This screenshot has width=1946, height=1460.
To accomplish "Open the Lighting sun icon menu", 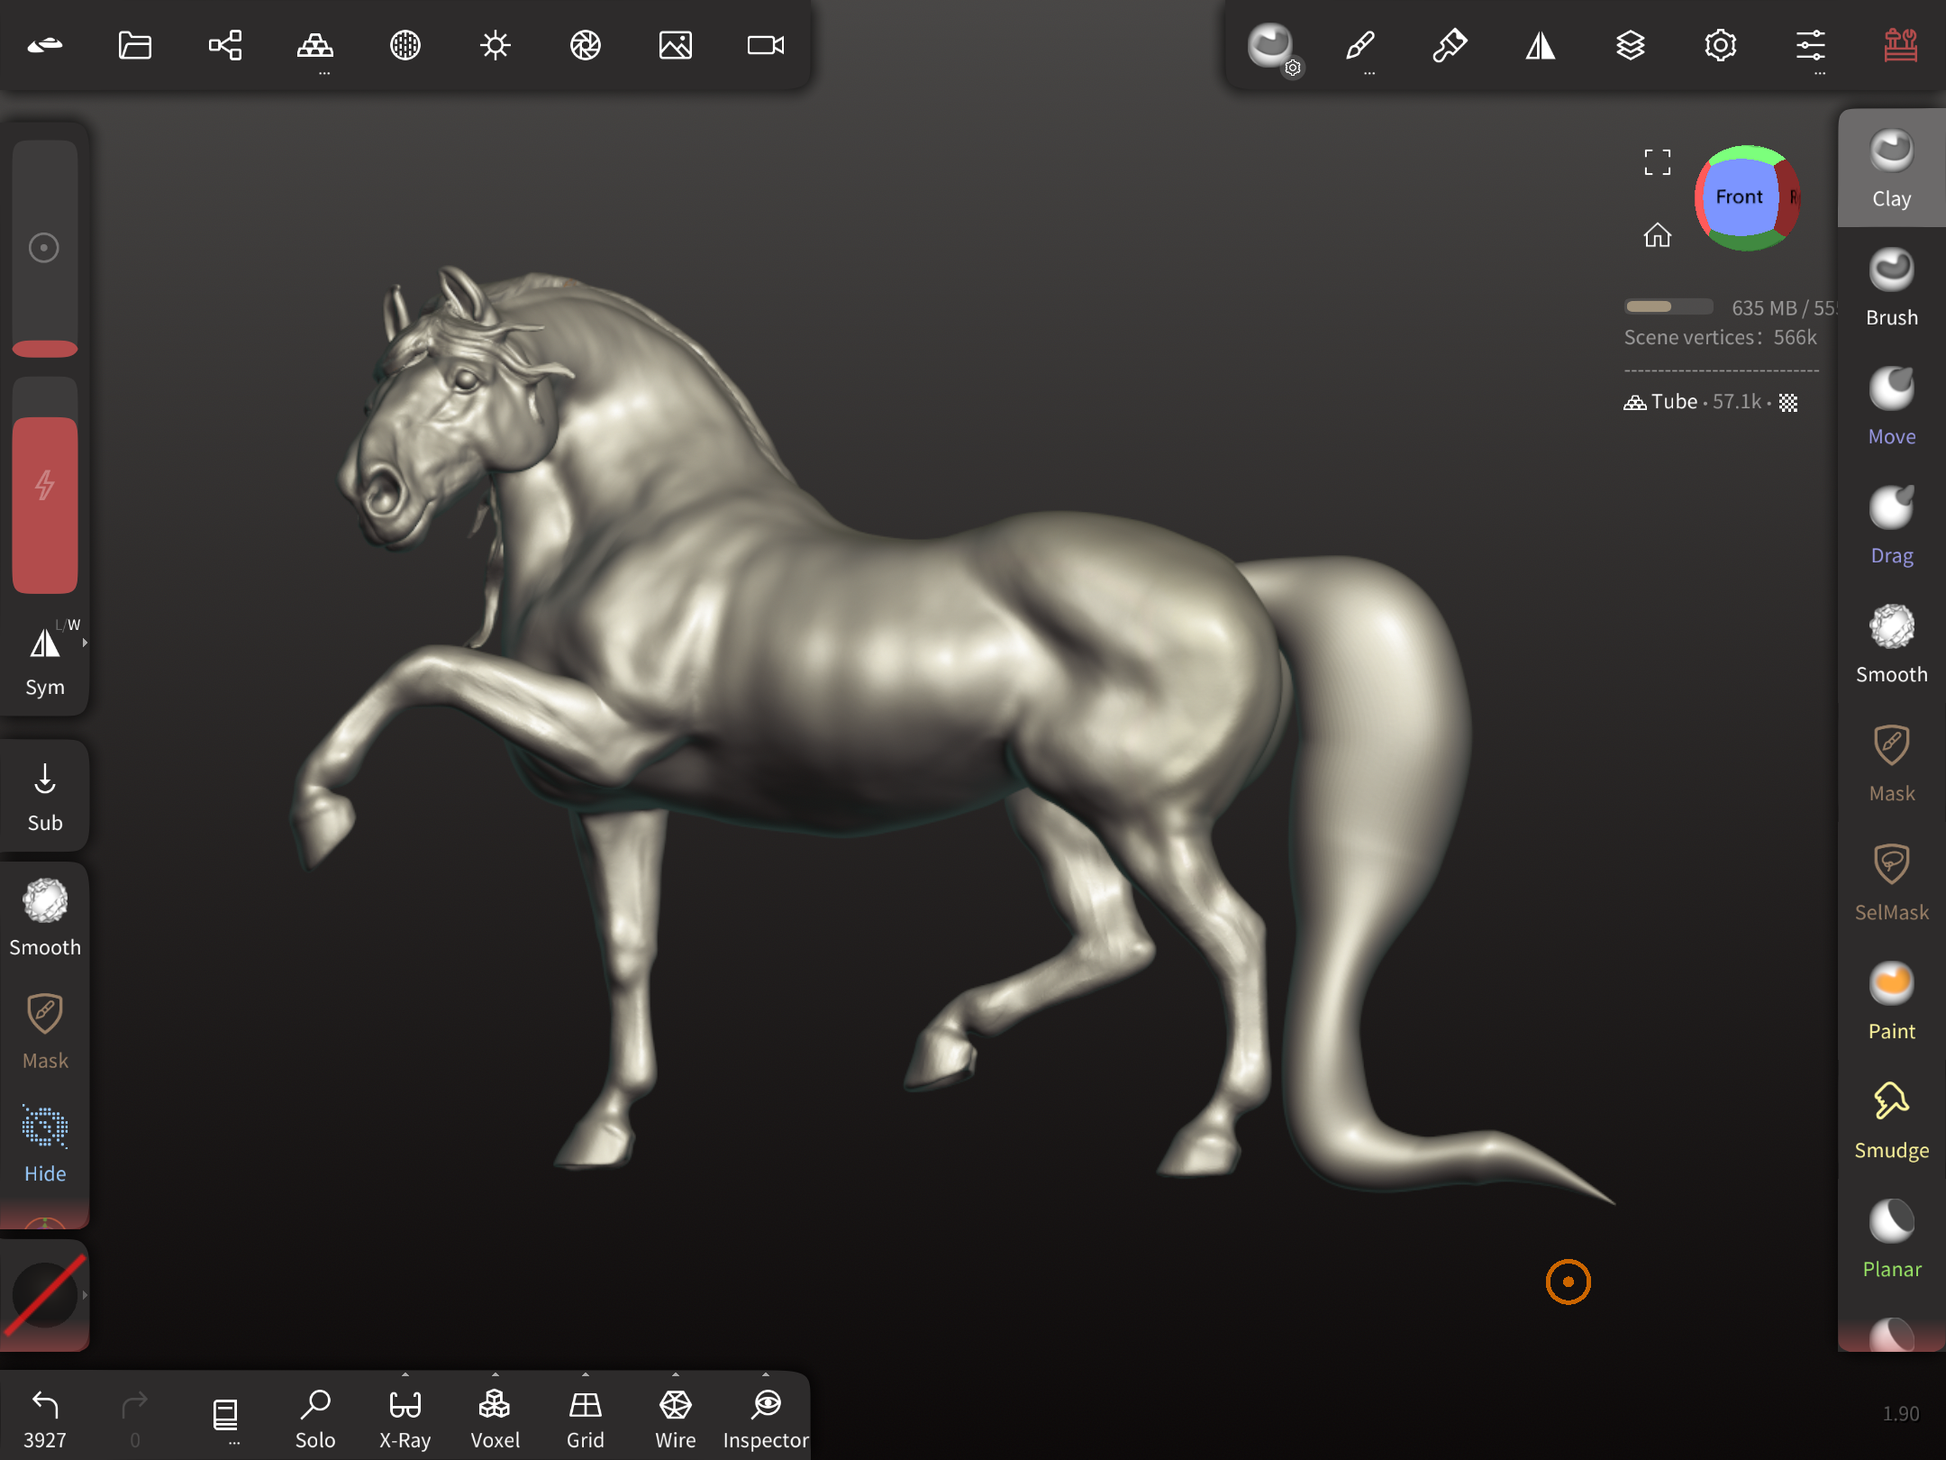I will [495, 45].
